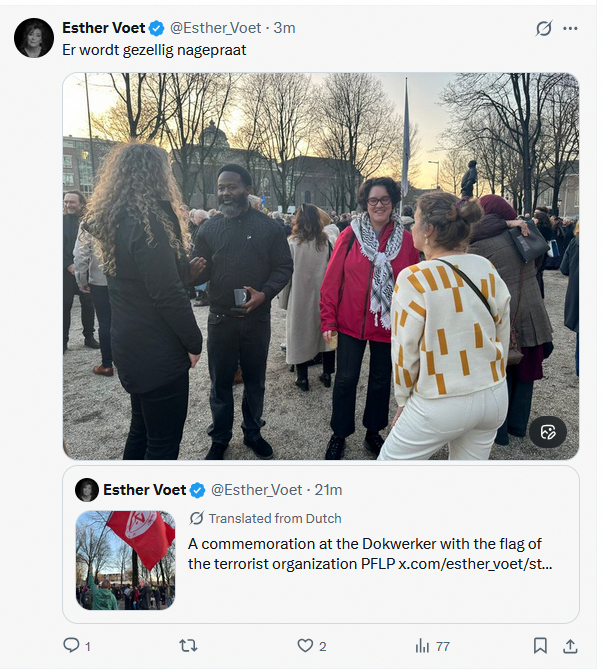Open the edit image icon on photo
Image resolution: width=604 pixels, height=669 pixels.
(x=547, y=432)
